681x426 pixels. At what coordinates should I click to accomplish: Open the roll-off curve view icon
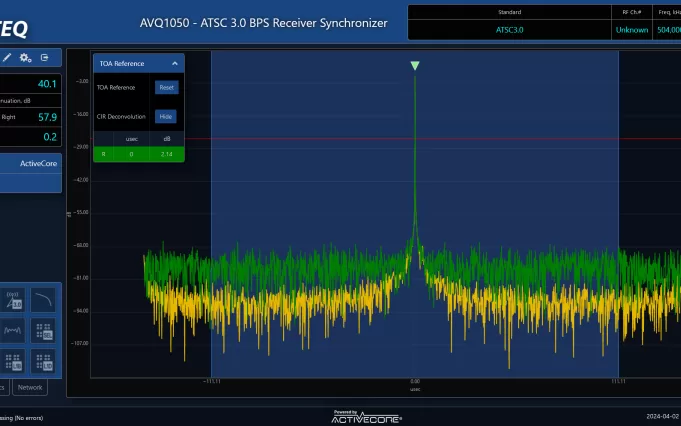(x=43, y=300)
